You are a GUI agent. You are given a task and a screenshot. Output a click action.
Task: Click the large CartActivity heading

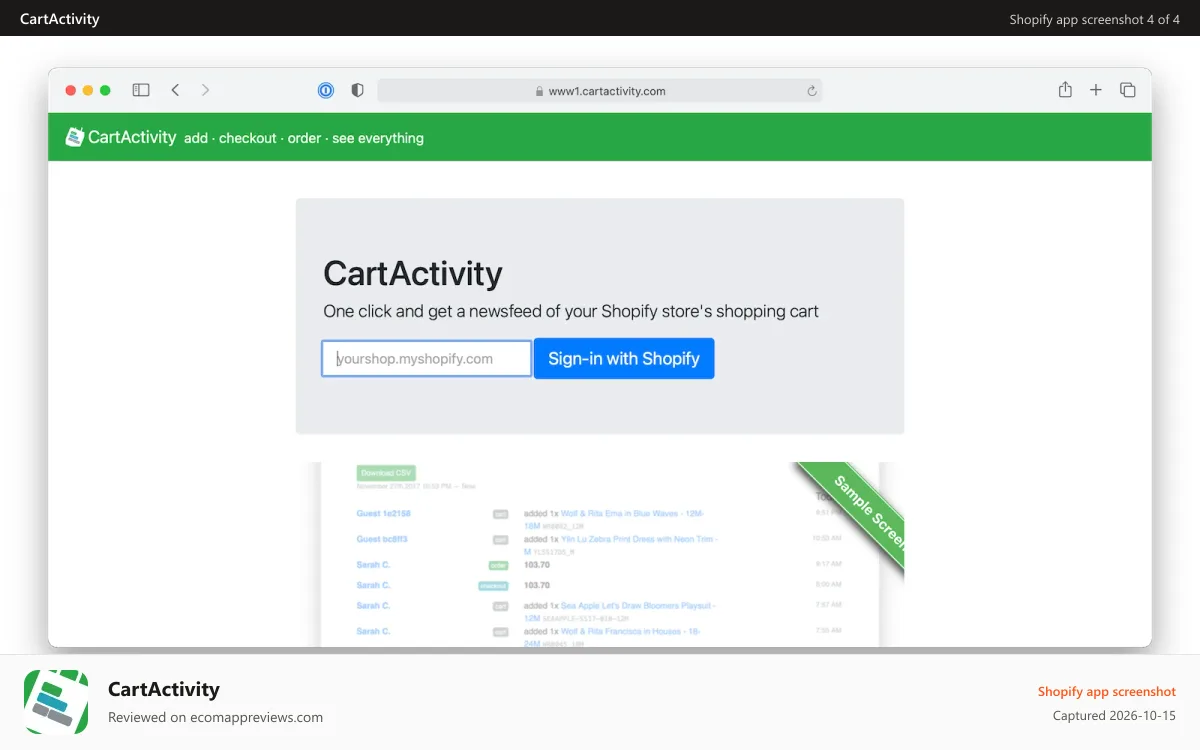click(x=413, y=273)
